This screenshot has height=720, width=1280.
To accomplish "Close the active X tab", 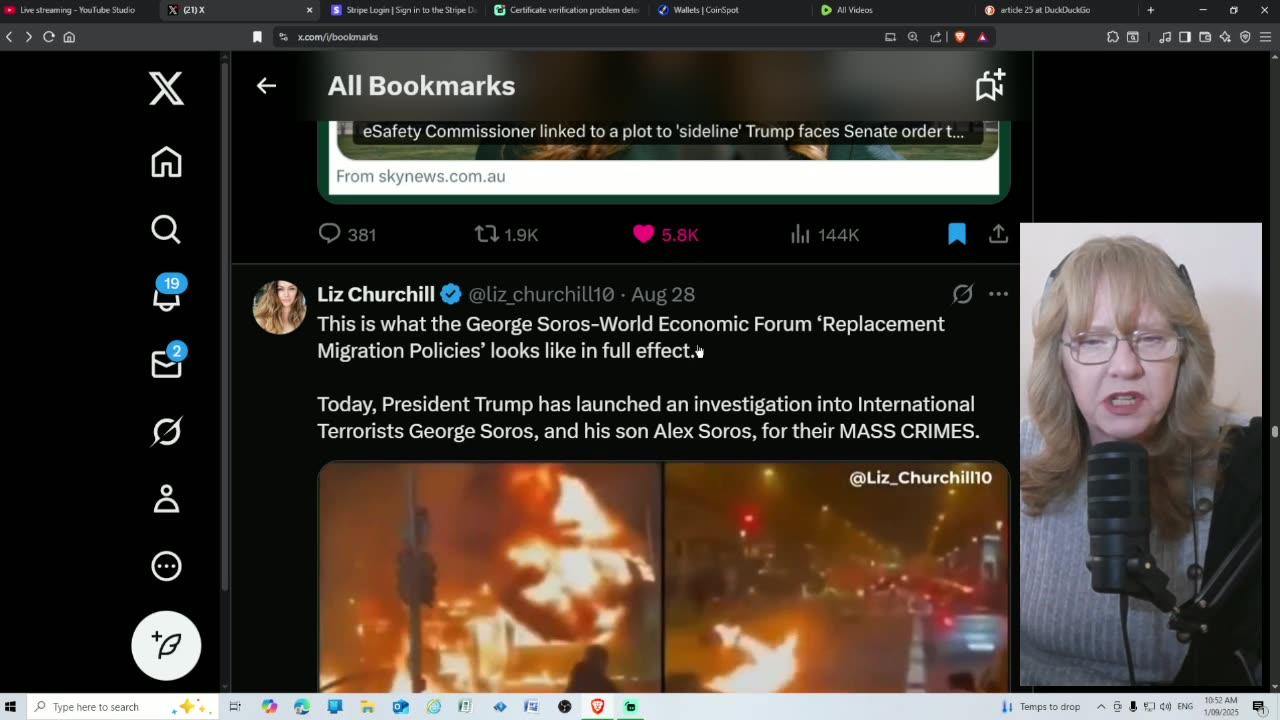I will (x=309, y=10).
